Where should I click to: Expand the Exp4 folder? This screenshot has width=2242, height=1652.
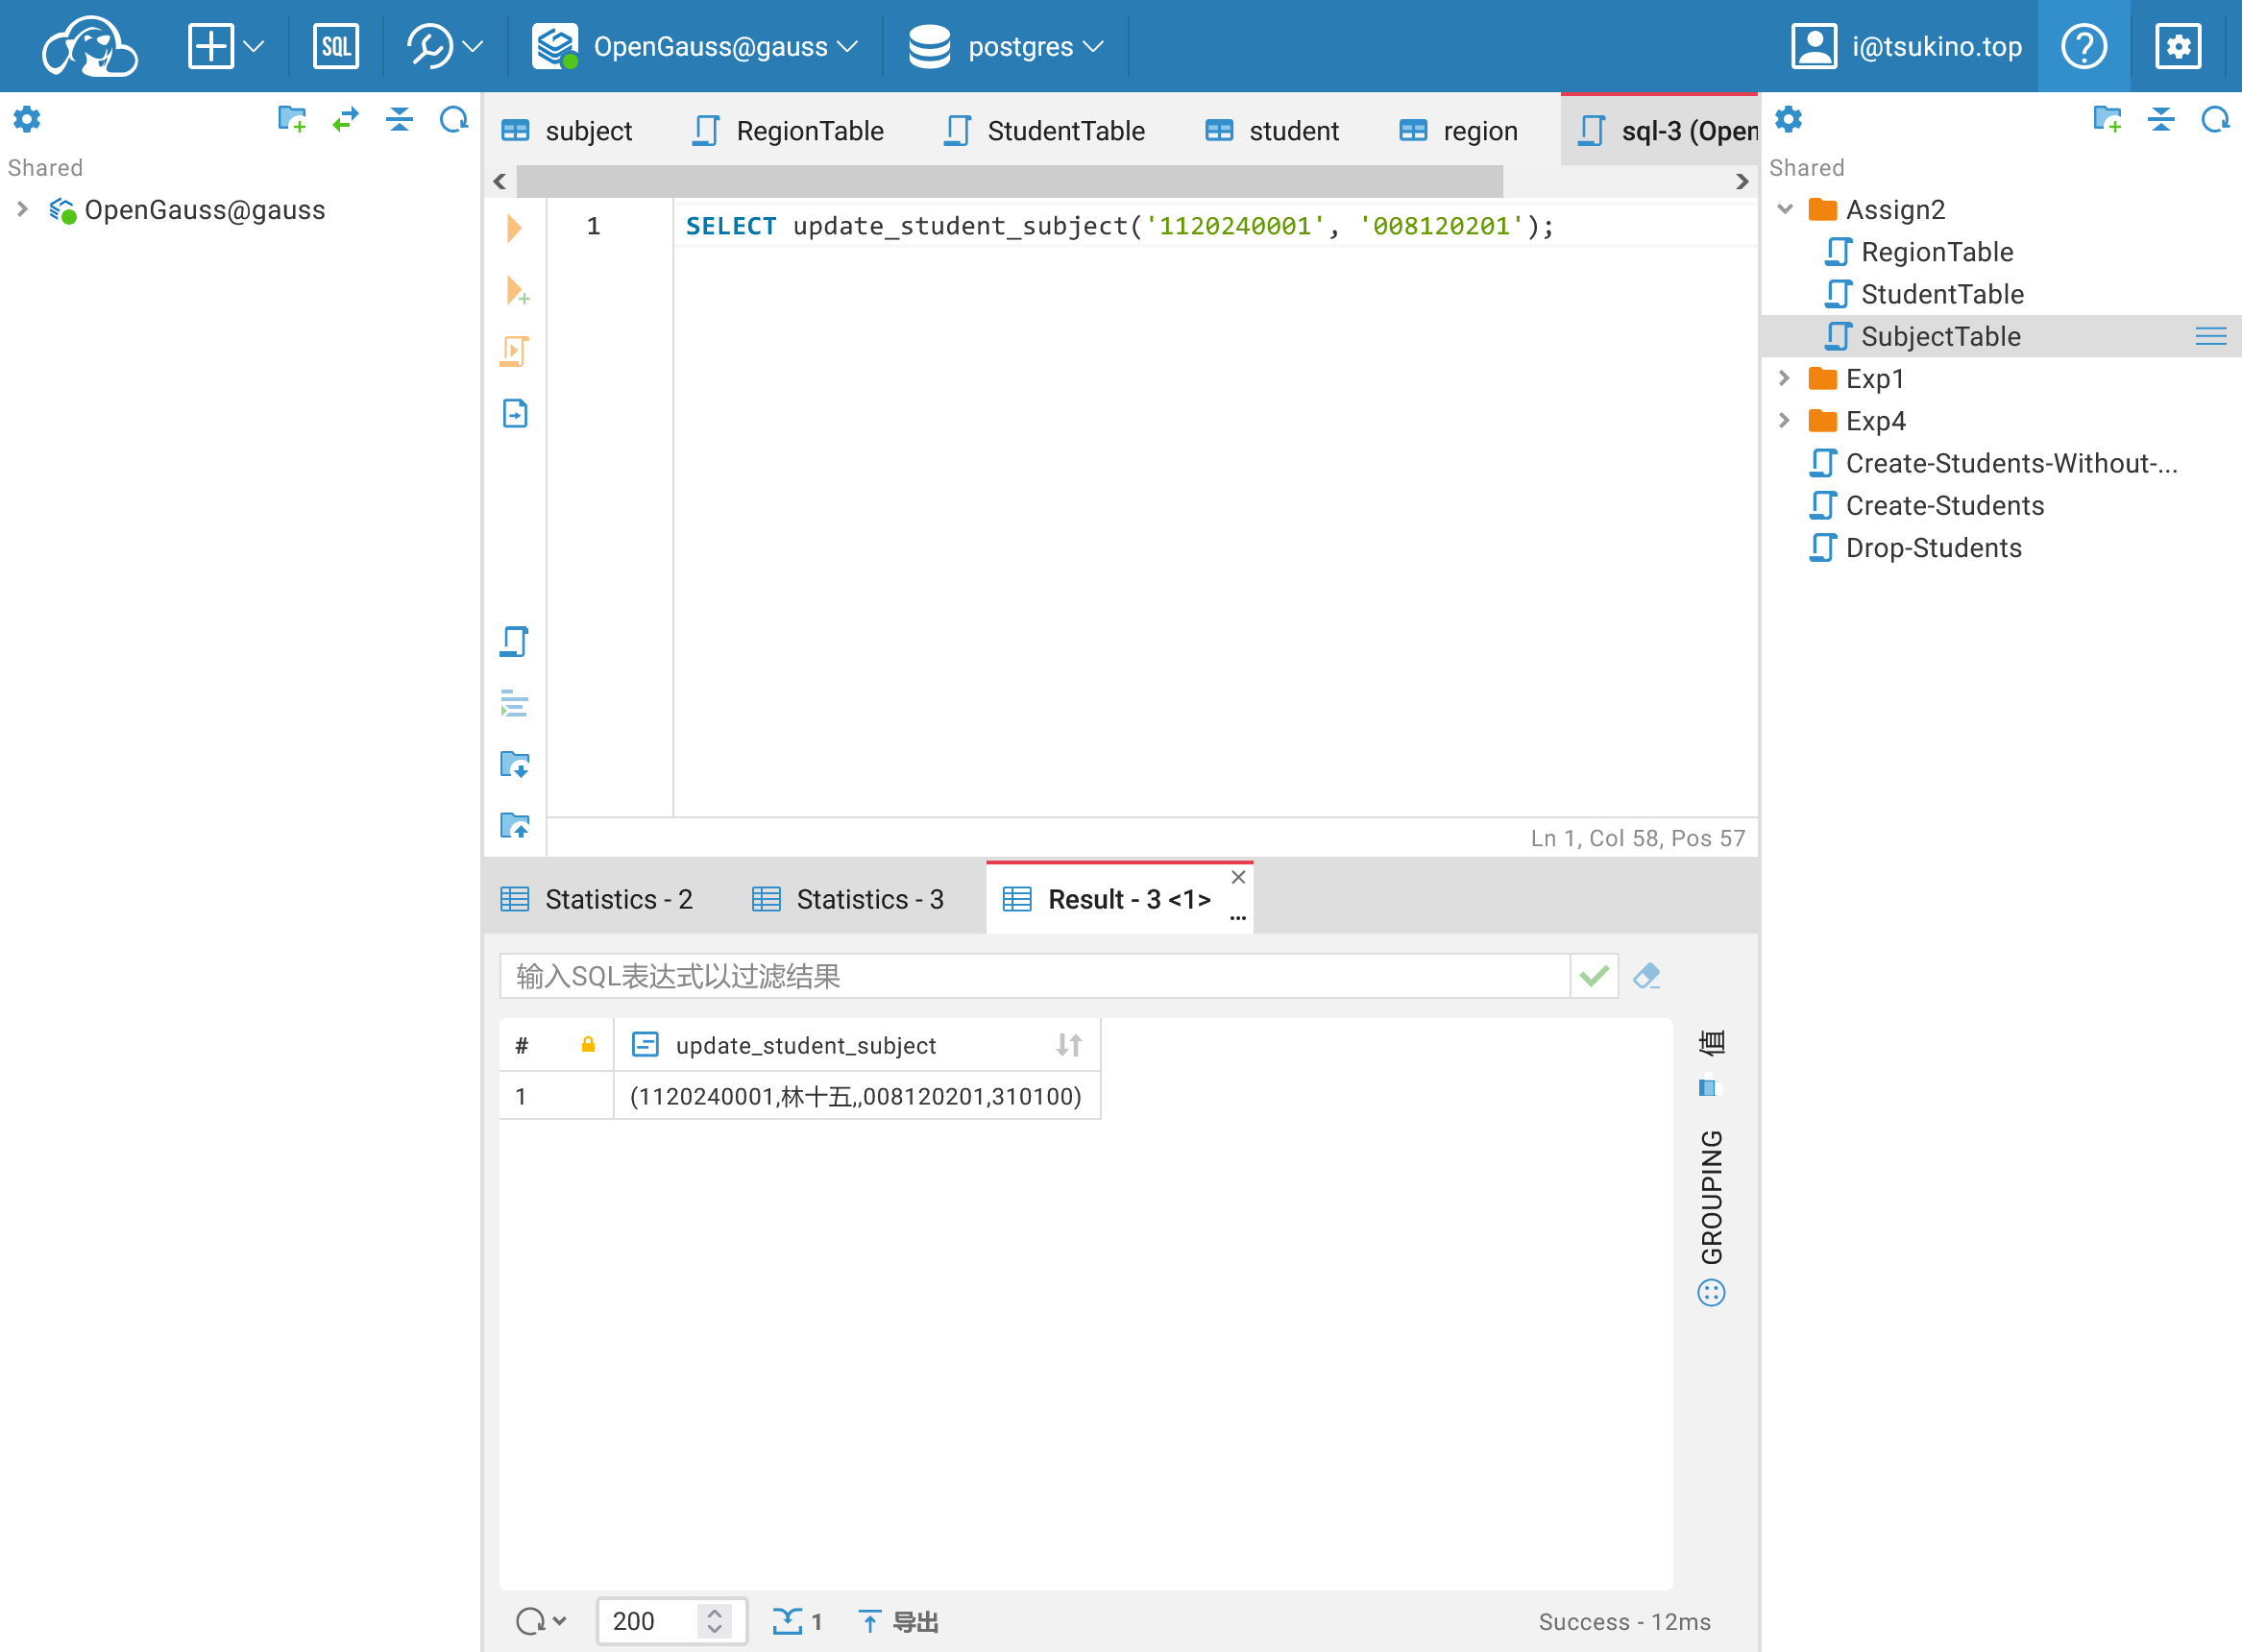(x=1785, y=421)
